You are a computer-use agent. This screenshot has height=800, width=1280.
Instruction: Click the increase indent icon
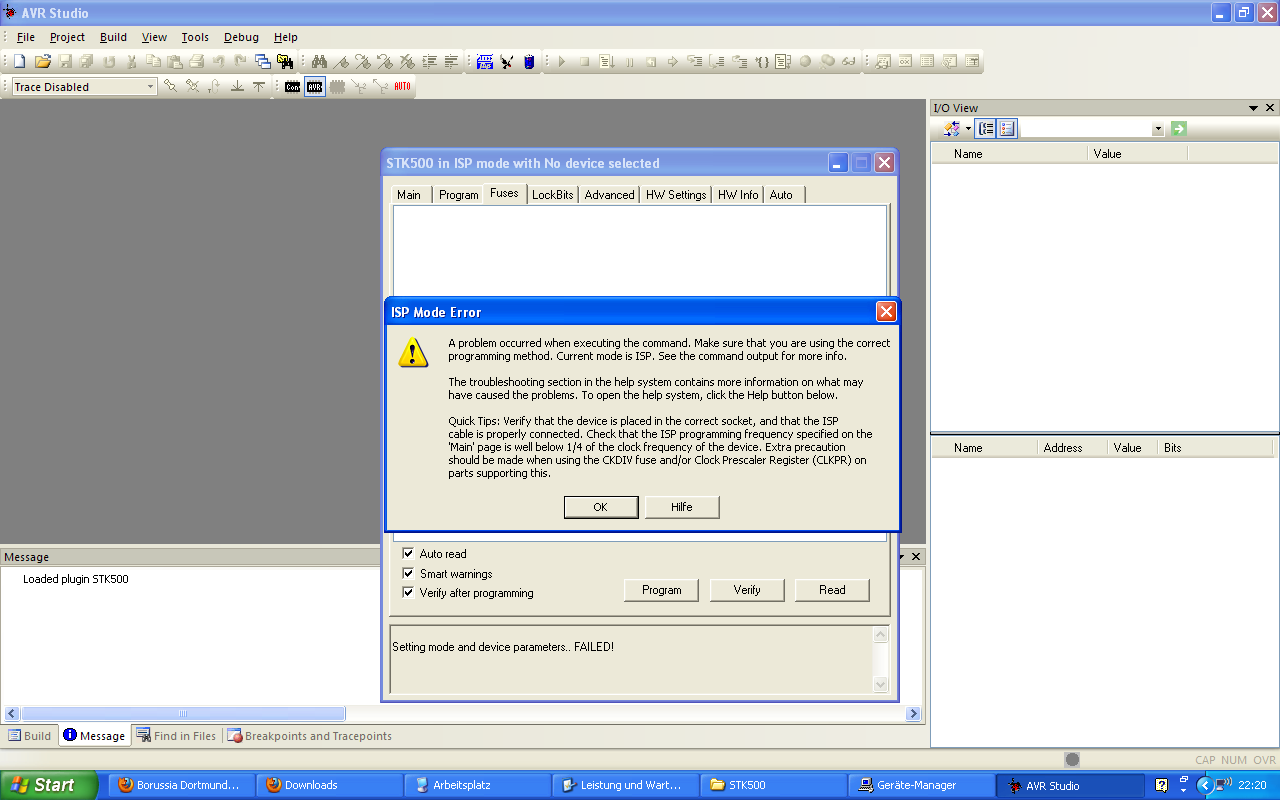pyautogui.click(x=429, y=62)
